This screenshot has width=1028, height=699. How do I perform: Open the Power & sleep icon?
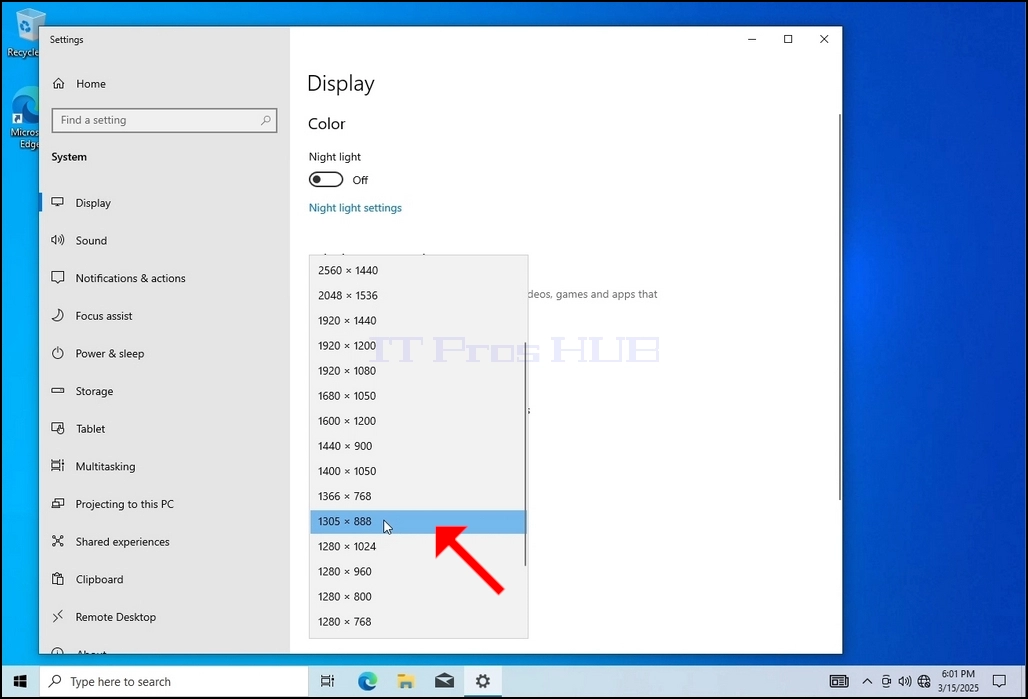pyautogui.click(x=58, y=353)
